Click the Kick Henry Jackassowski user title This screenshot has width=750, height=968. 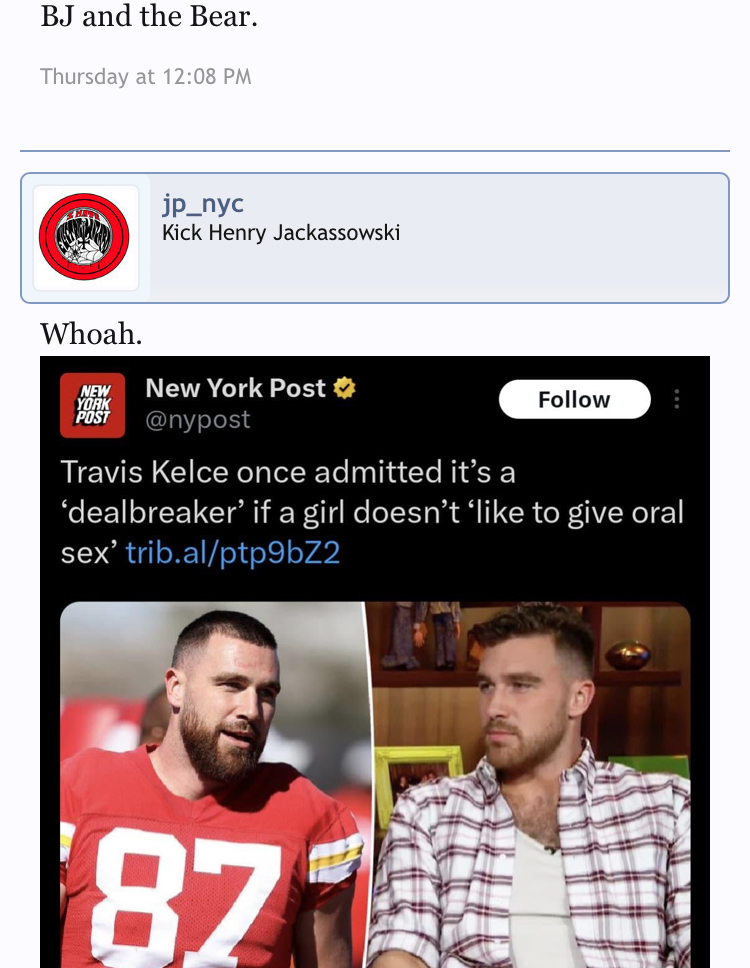281,233
